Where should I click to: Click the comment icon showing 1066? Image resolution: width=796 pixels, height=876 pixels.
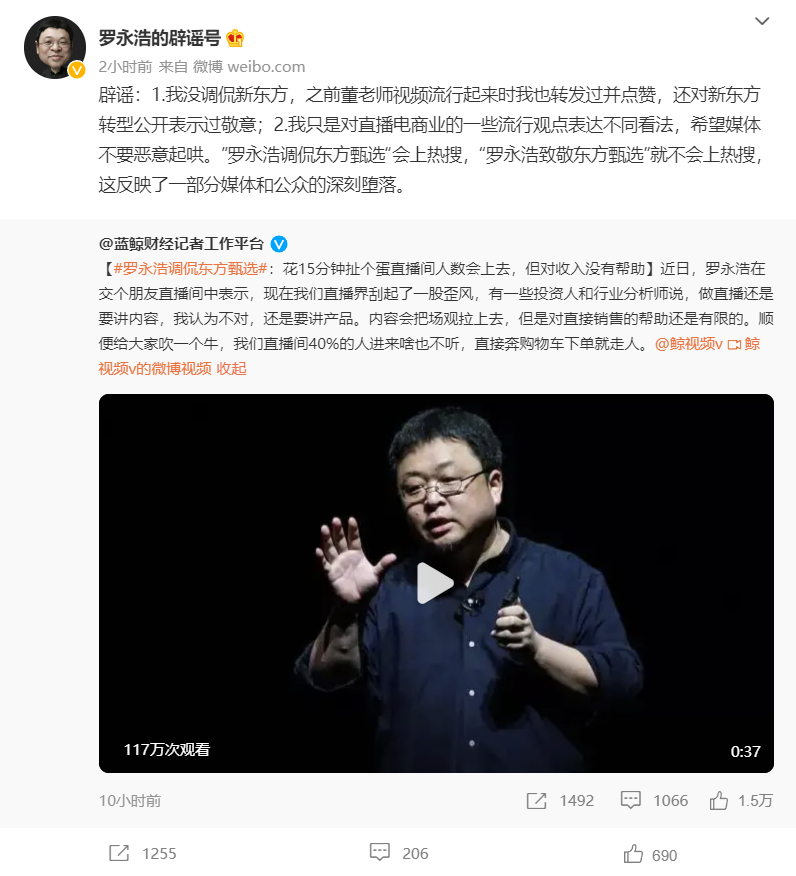pyautogui.click(x=631, y=800)
